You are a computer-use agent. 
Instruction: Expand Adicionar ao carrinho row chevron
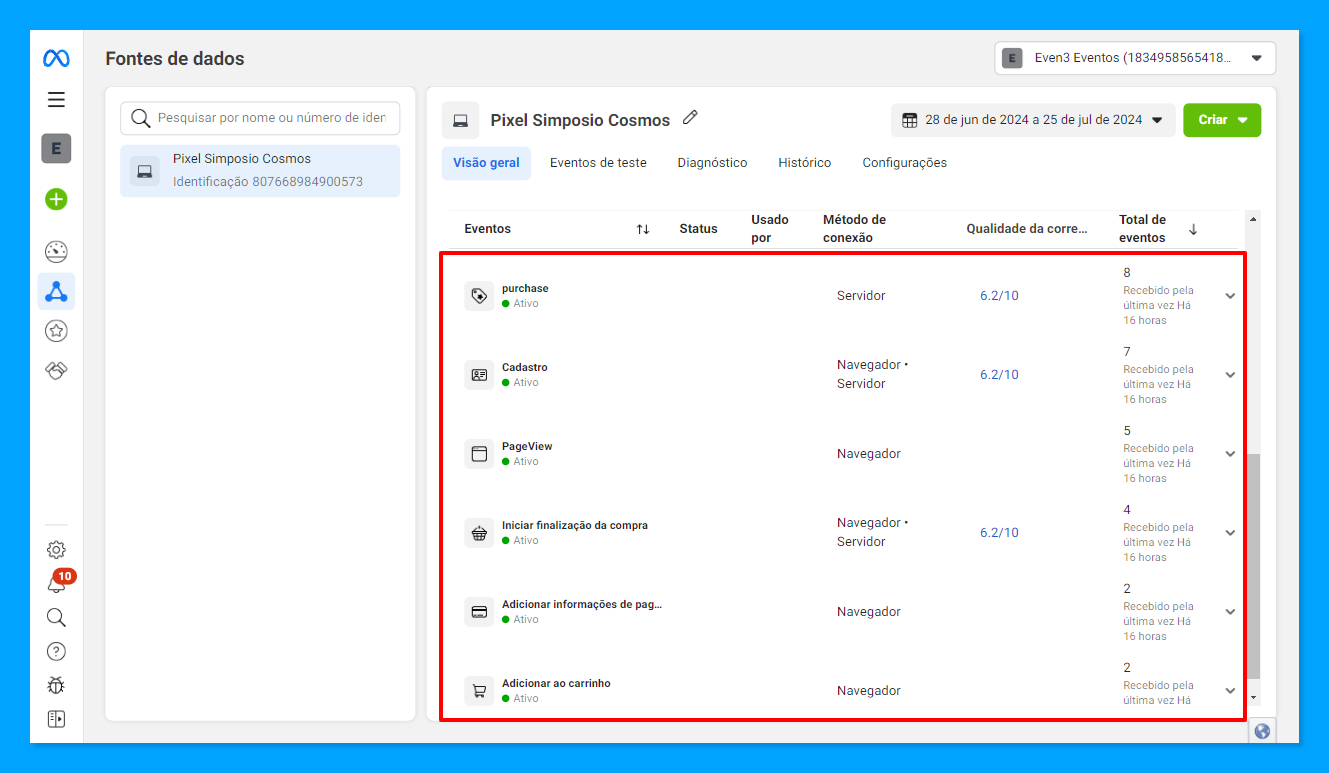[1230, 691]
